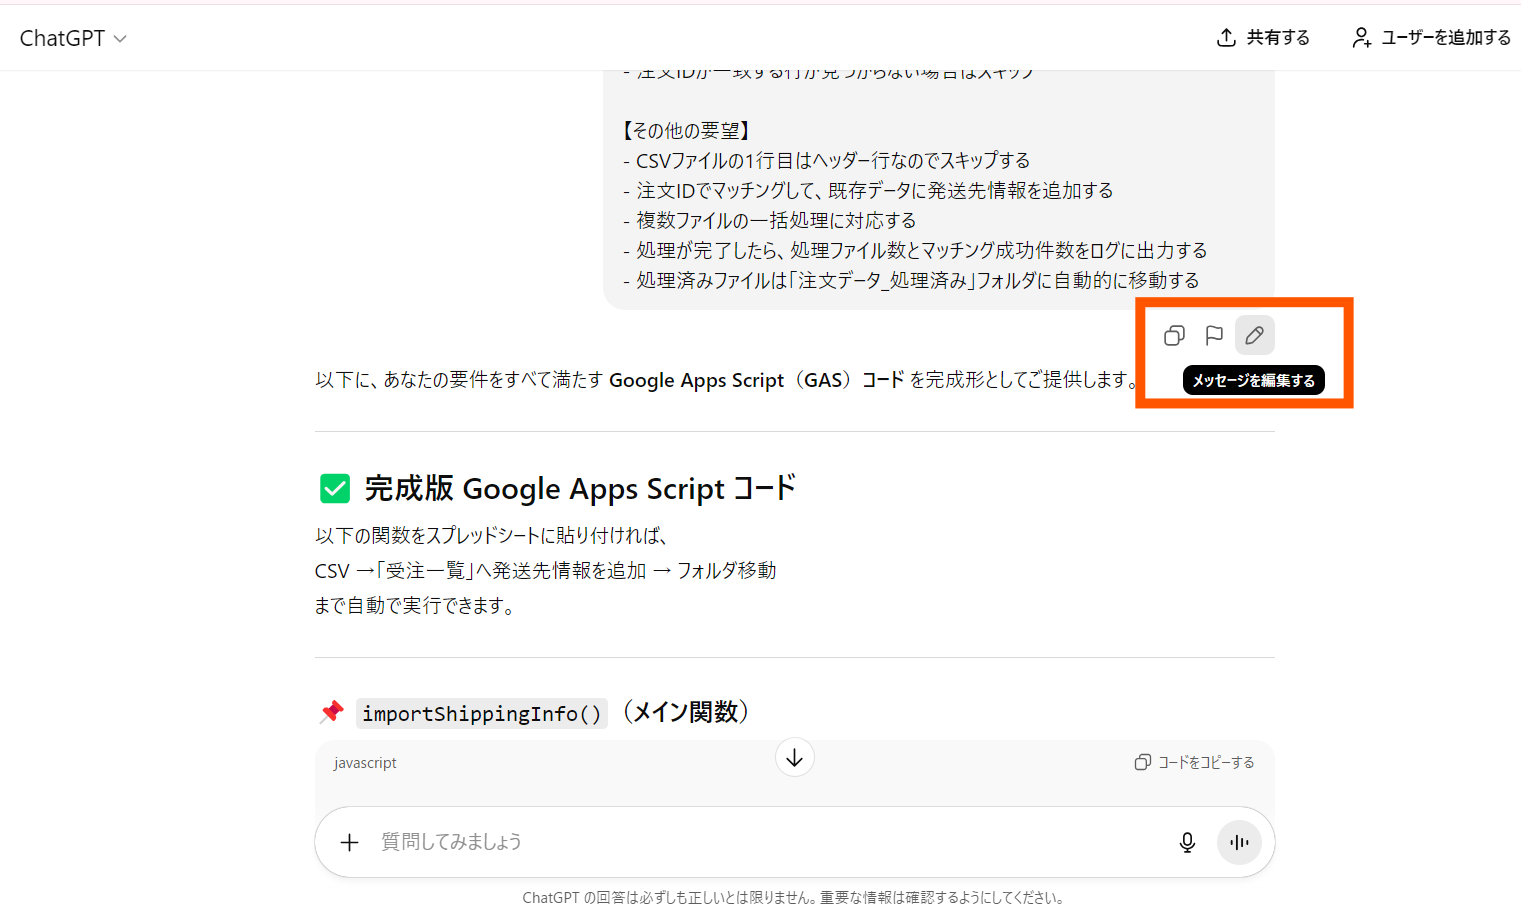Click the javascript label on the code block
The image size is (1521, 913).
[x=365, y=763]
